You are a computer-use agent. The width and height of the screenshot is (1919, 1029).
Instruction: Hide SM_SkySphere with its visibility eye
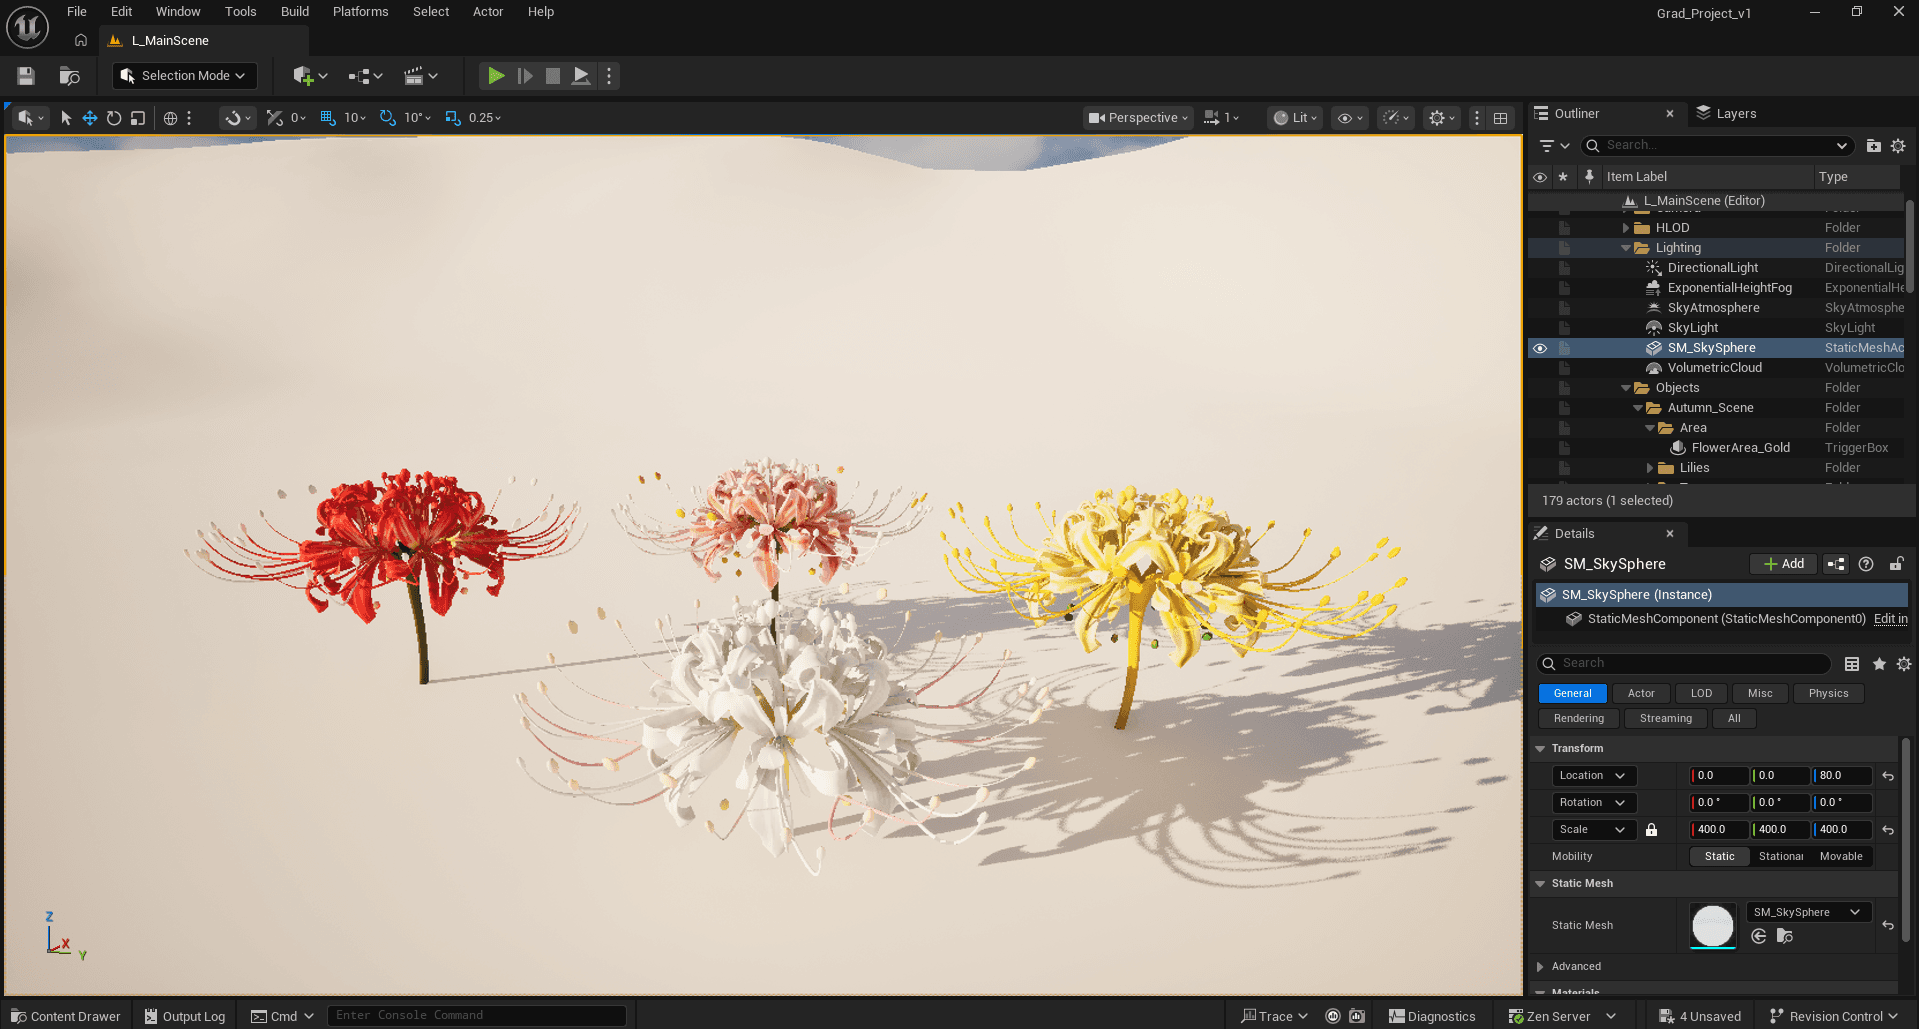[x=1540, y=347]
